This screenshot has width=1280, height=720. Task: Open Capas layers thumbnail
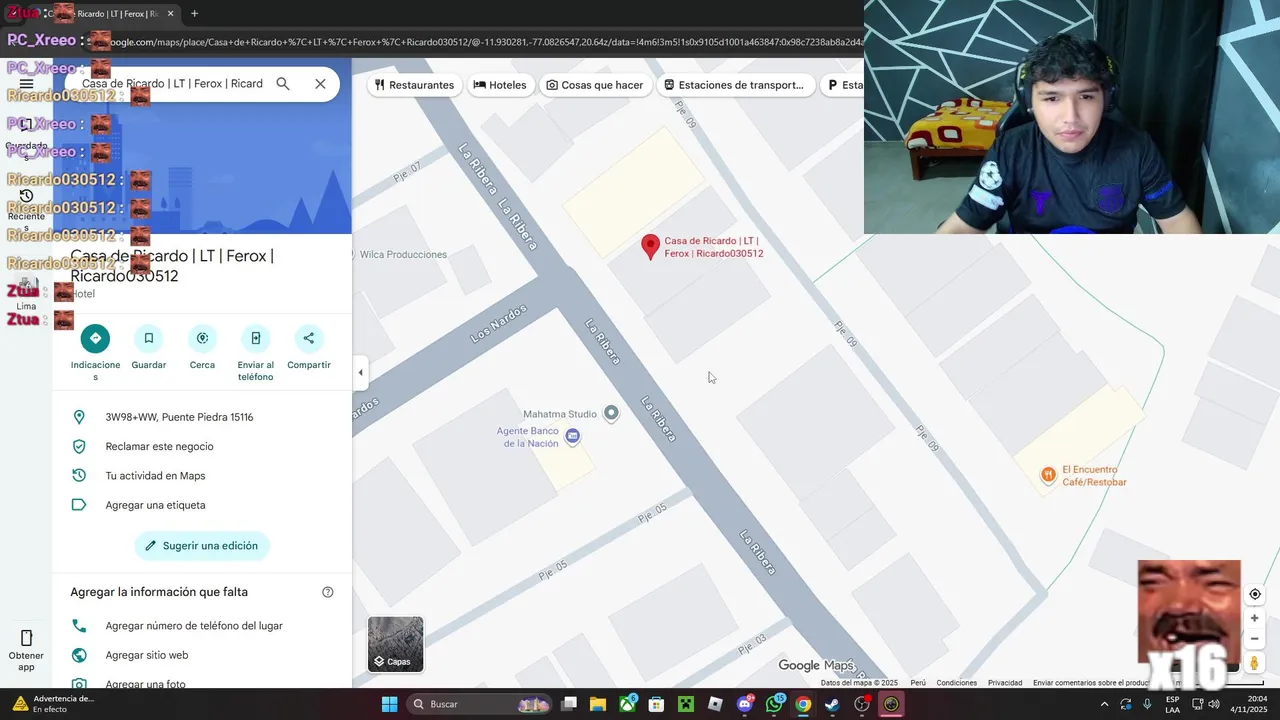[396, 644]
